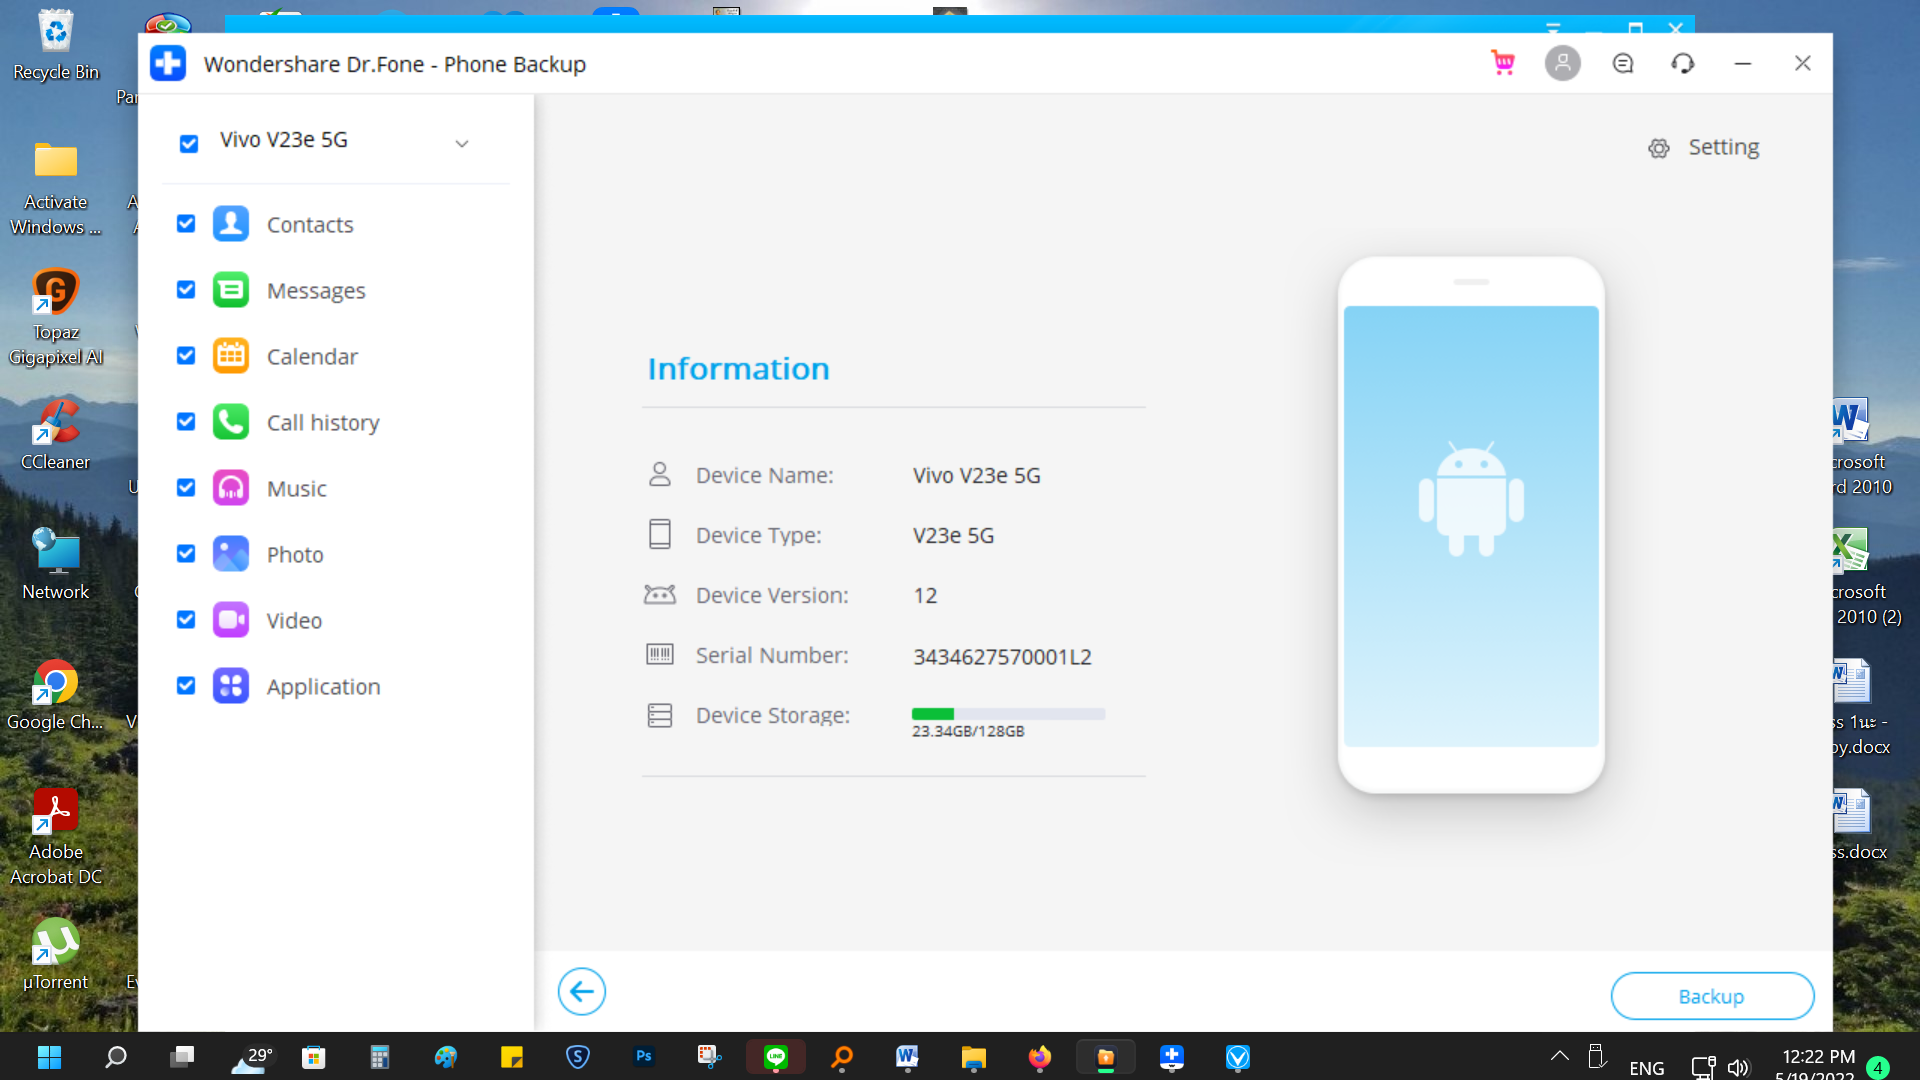Uncheck the Application checkbox
This screenshot has width=1920, height=1080.
pos(186,685)
